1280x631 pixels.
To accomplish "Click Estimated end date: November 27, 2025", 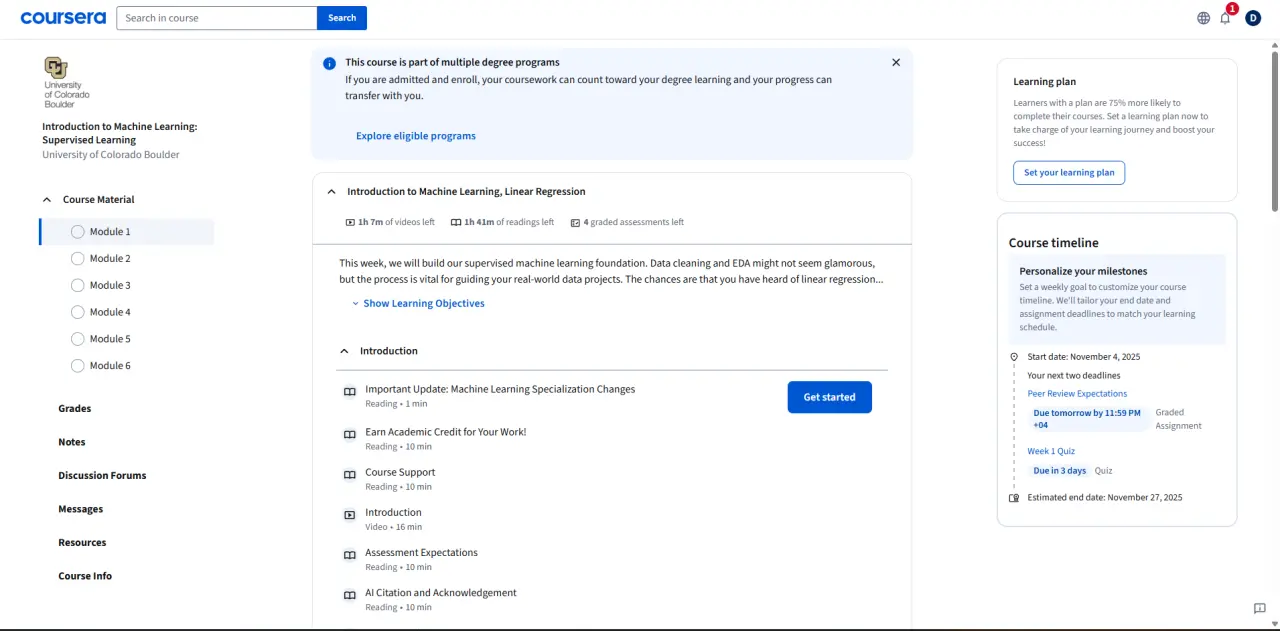I will [x=1105, y=497].
